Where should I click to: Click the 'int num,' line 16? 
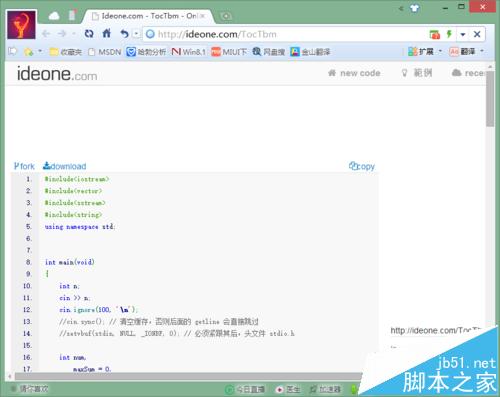[x=72, y=357]
